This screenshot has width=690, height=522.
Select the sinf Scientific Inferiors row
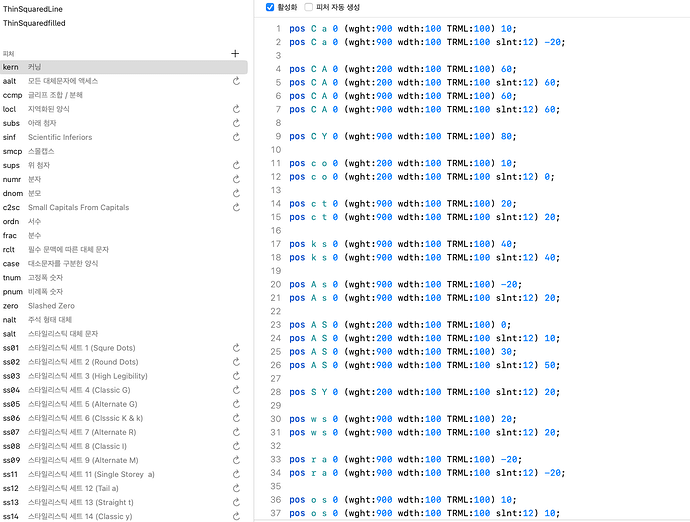tap(124, 137)
